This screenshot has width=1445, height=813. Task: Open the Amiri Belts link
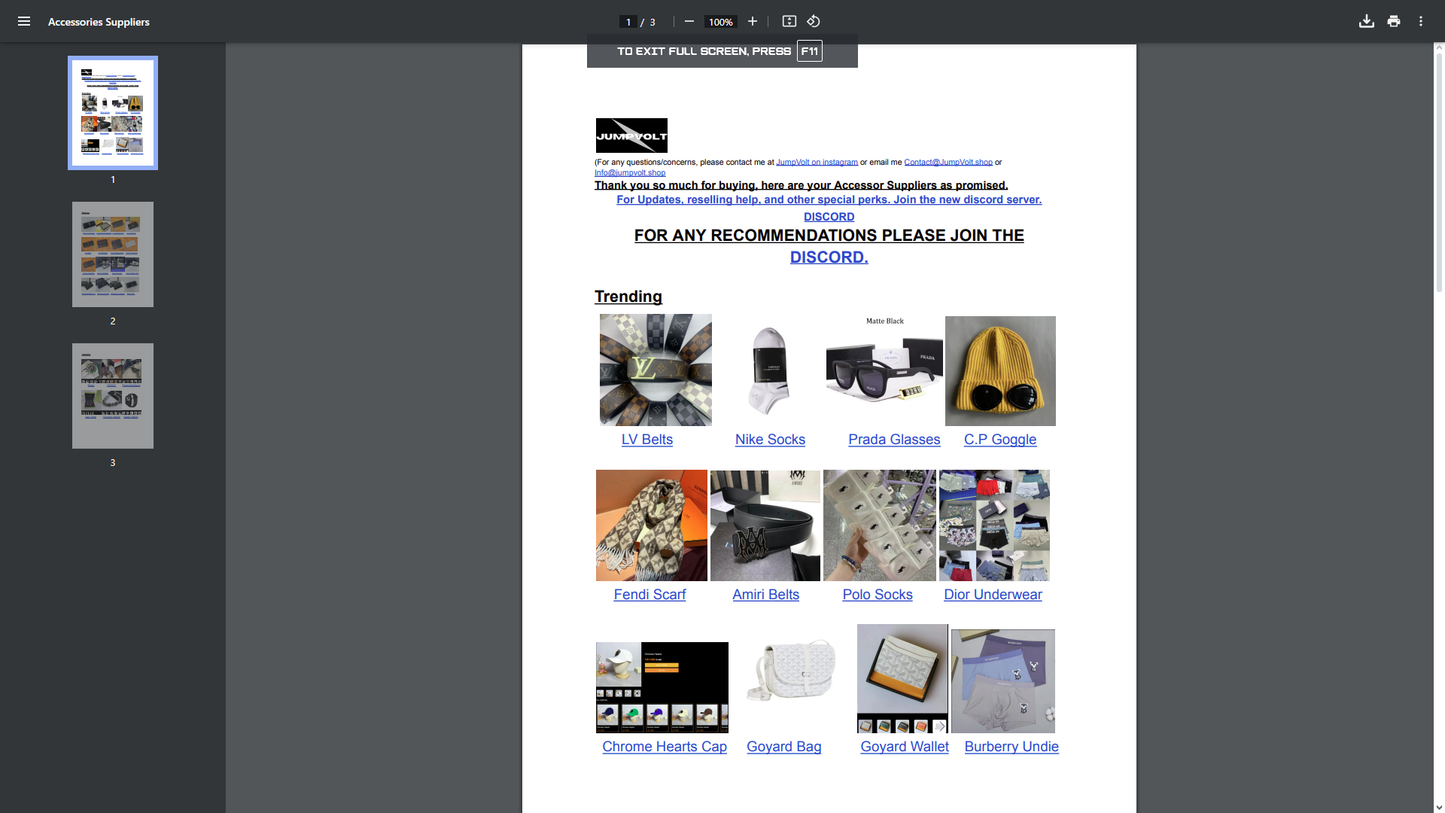point(766,595)
